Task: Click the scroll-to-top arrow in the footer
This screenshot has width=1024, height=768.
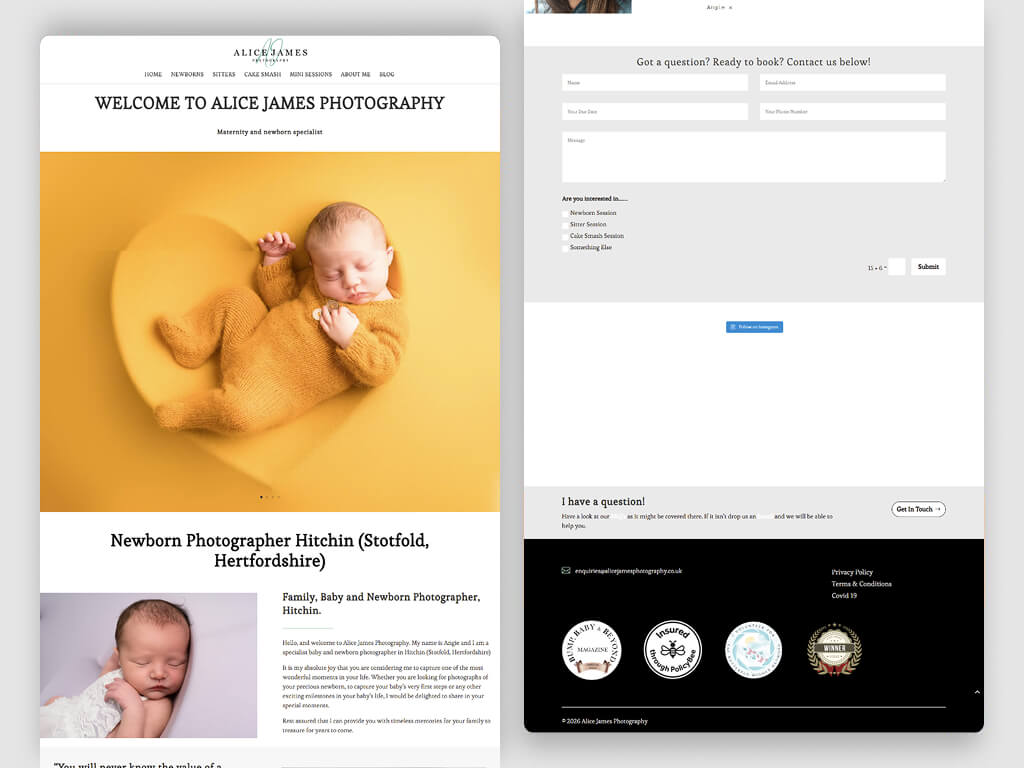Action: click(977, 692)
